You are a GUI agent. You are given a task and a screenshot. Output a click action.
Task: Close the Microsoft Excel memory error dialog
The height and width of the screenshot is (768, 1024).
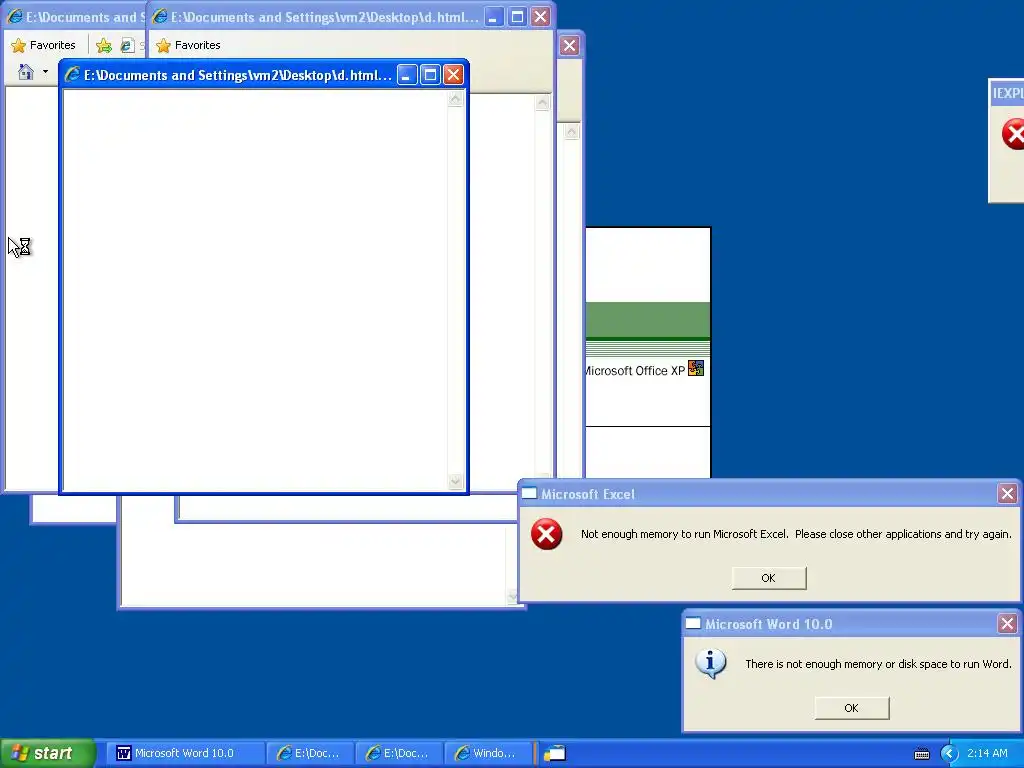tap(1007, 494)
